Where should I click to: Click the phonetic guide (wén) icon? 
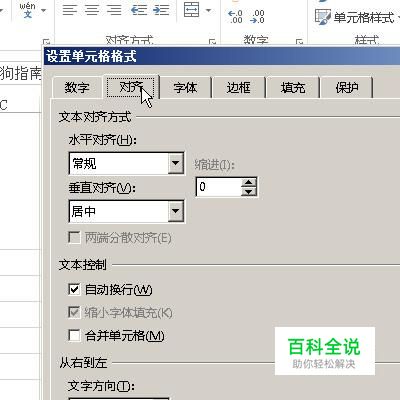coord(28,10)
